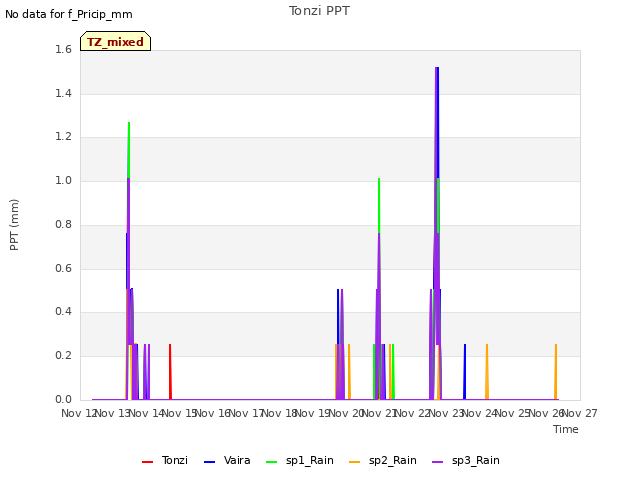Click the y-axis tick label 1.4
Screen dimensions: 640x480
63,93
